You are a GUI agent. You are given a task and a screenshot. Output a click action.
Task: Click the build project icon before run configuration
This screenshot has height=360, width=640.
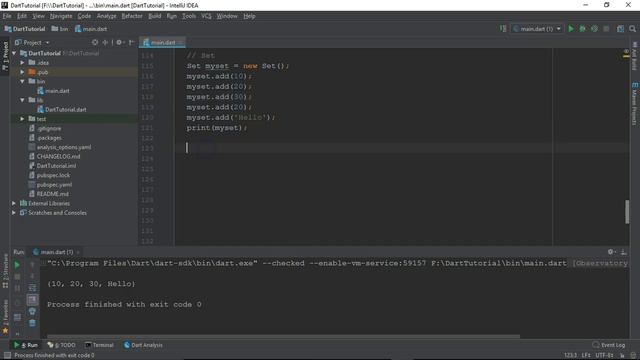pyautogui.click(x=503, y=29)
